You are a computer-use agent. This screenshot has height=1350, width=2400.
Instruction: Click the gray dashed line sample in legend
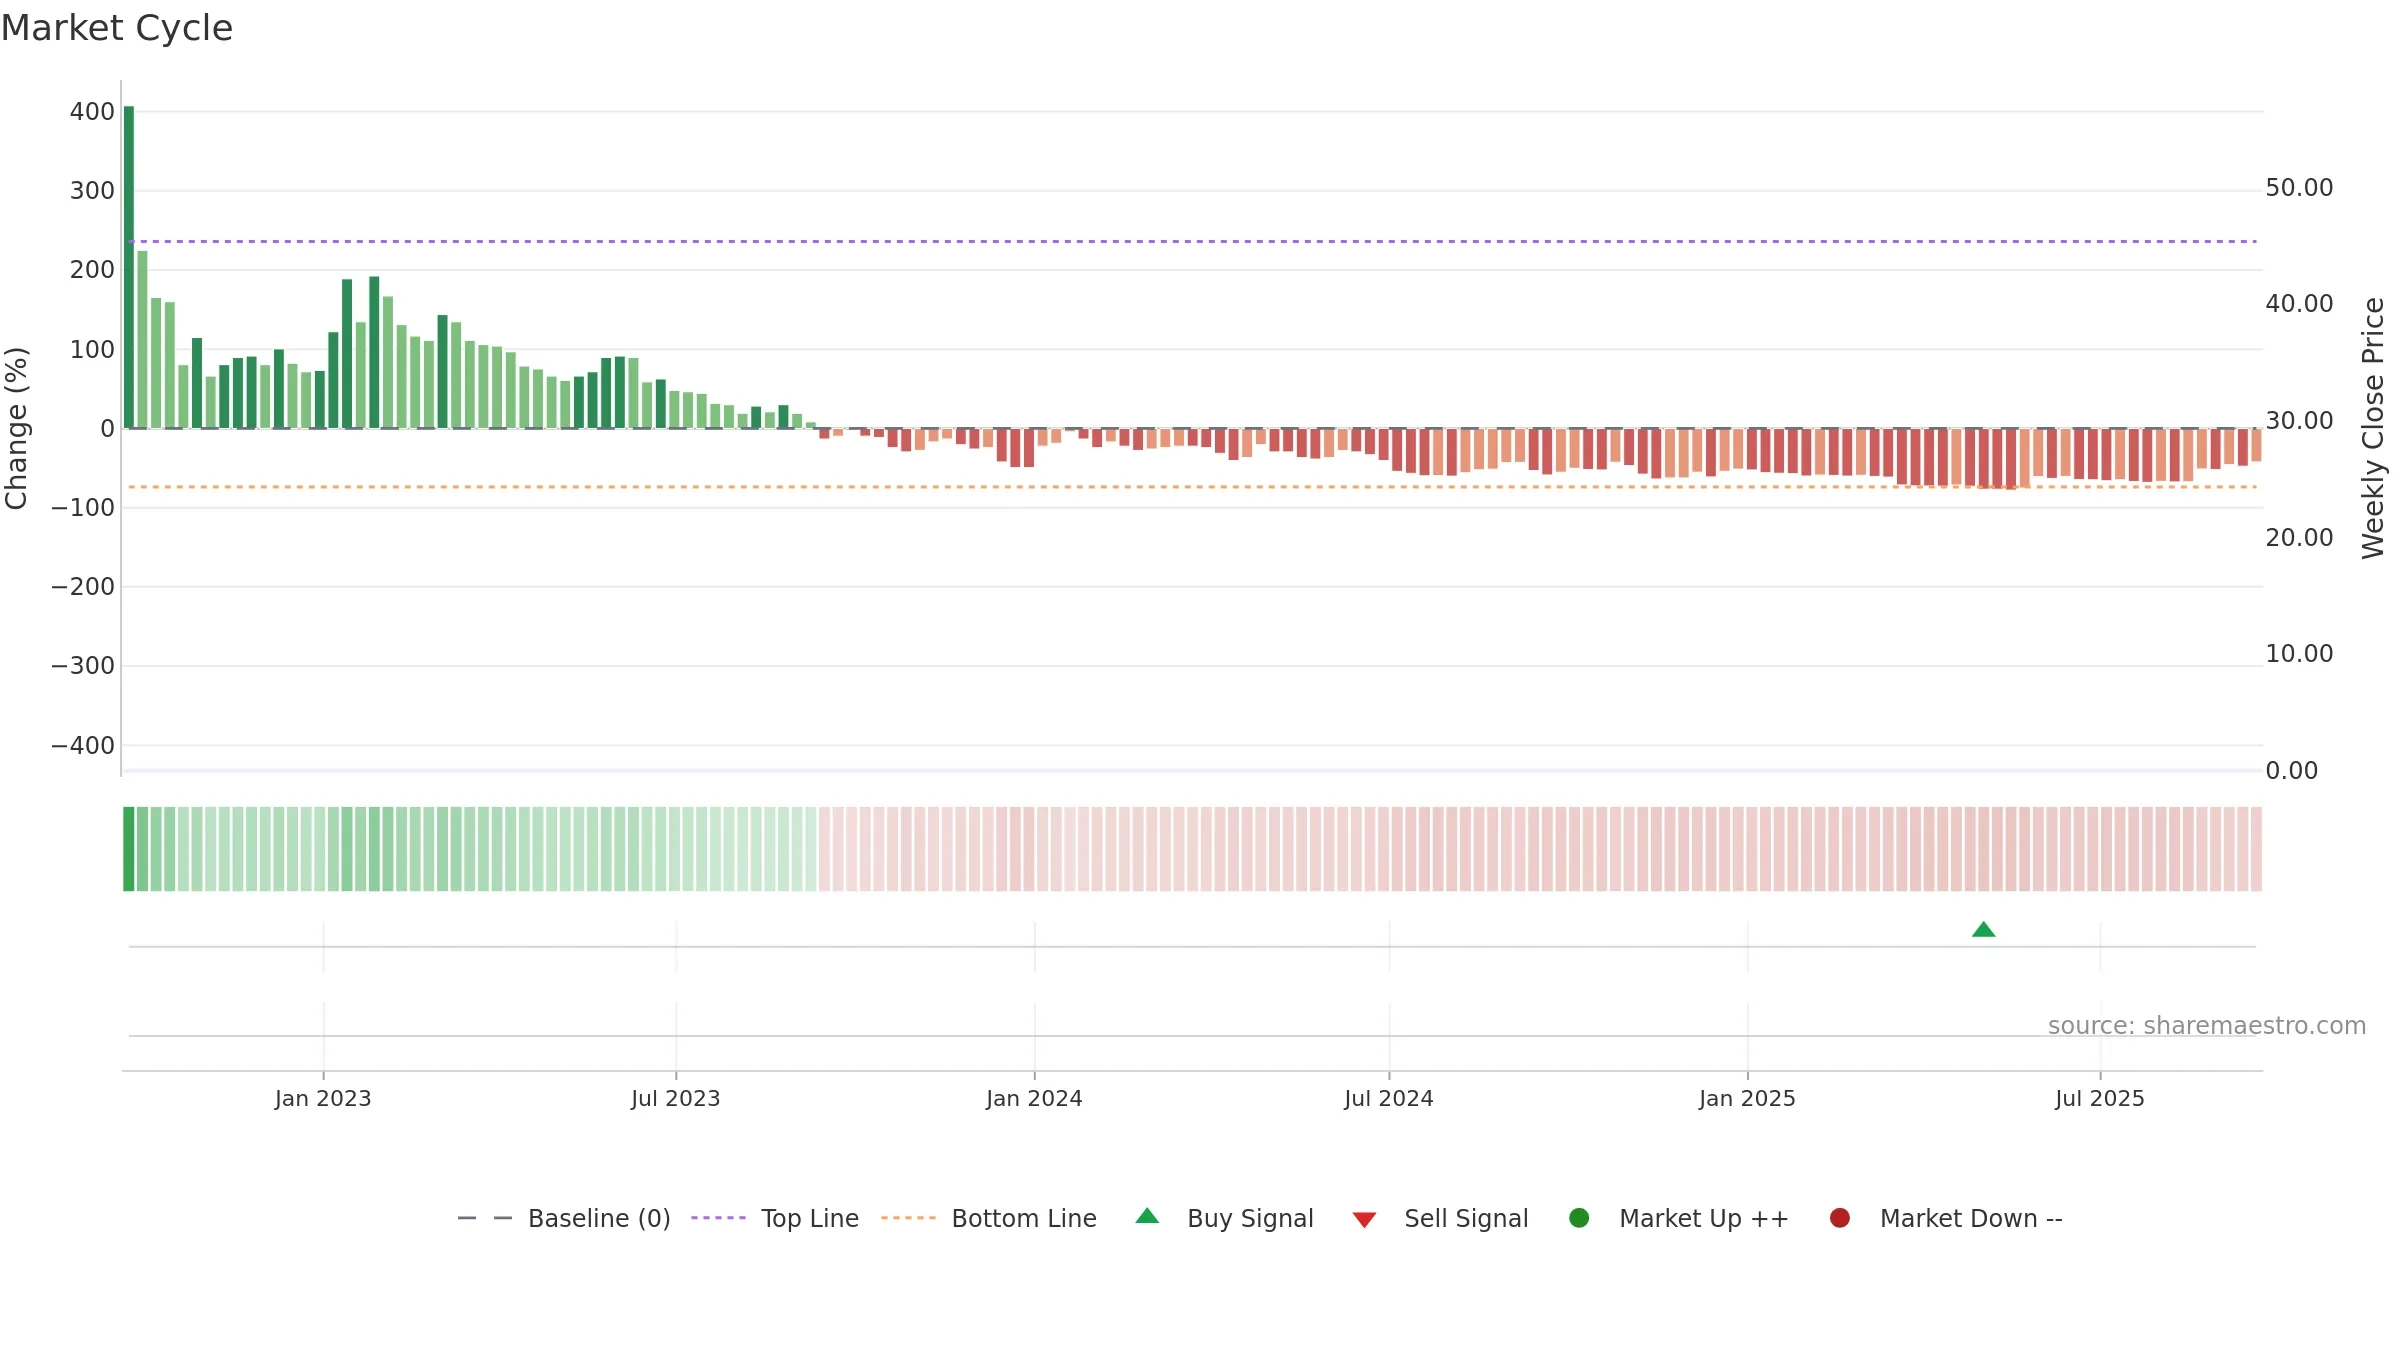point(485,1218)
